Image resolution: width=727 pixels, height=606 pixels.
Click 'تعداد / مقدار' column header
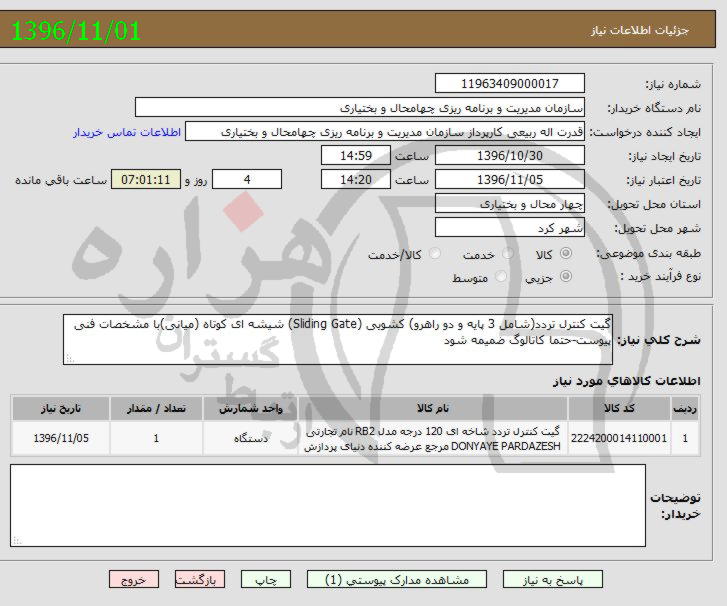(156, 408)
